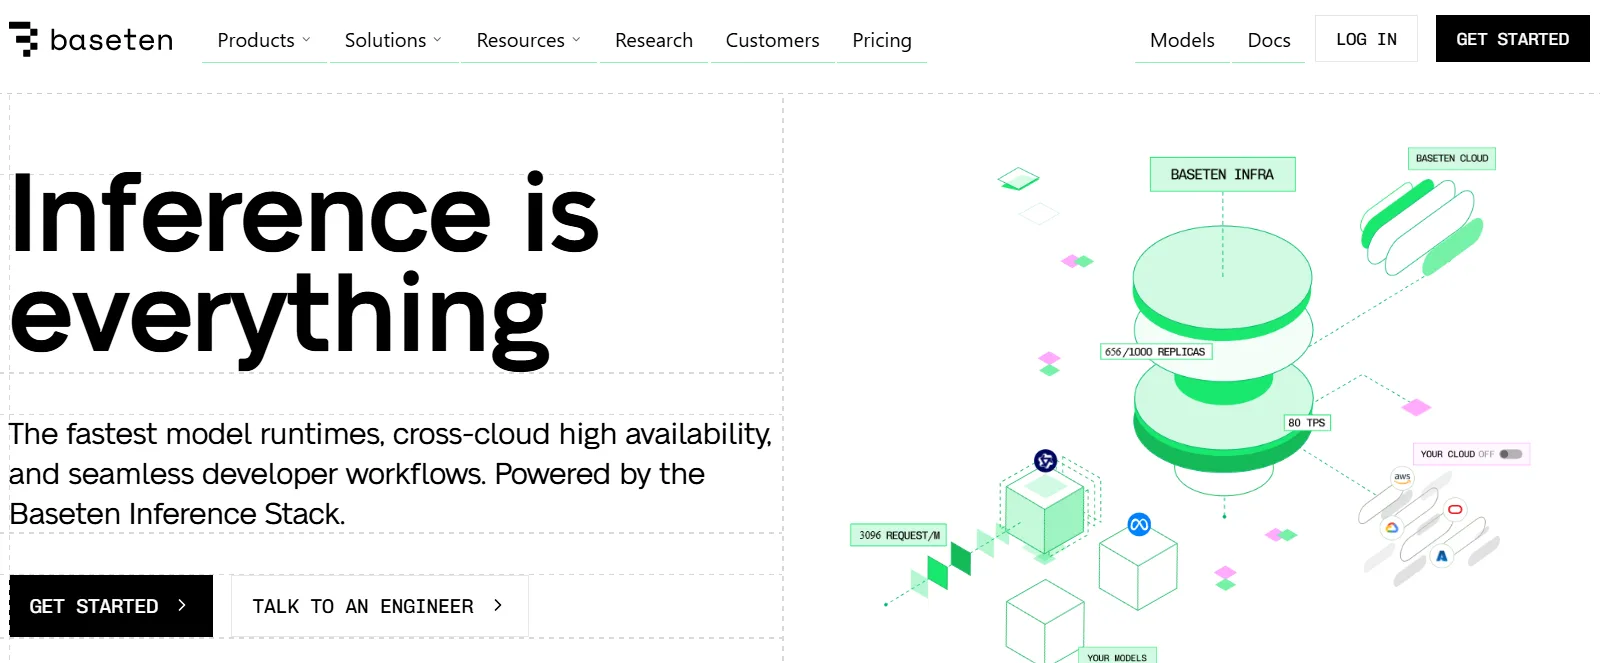This screenshot has width=1600, height=663.
Task: Click the LOG IN button
Action: click(1366, 39)
